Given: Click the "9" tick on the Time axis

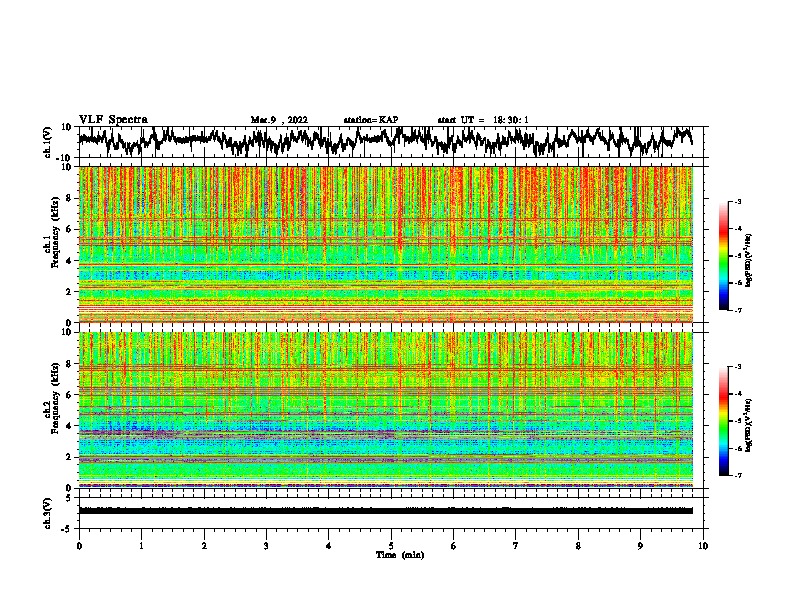Looking at the screenshot, I should (x=640, y=546).
